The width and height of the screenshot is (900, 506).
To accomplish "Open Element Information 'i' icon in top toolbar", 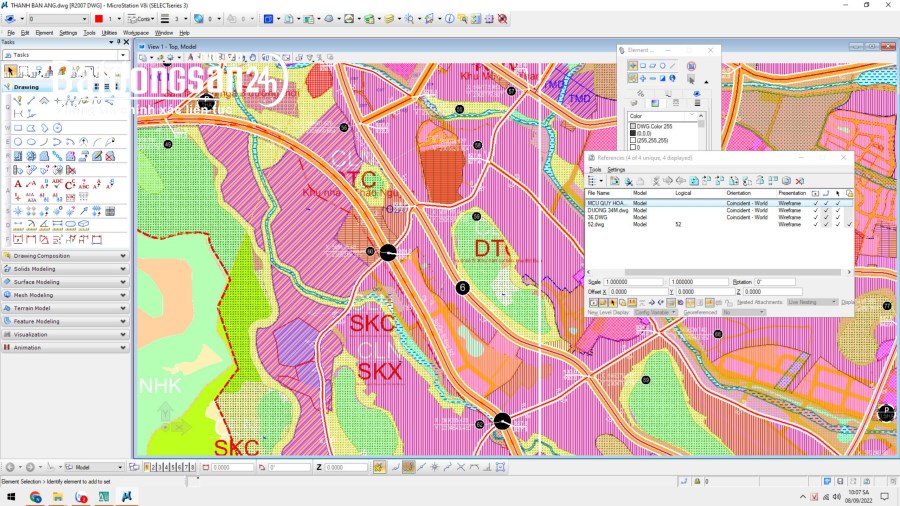I will 449,19.
